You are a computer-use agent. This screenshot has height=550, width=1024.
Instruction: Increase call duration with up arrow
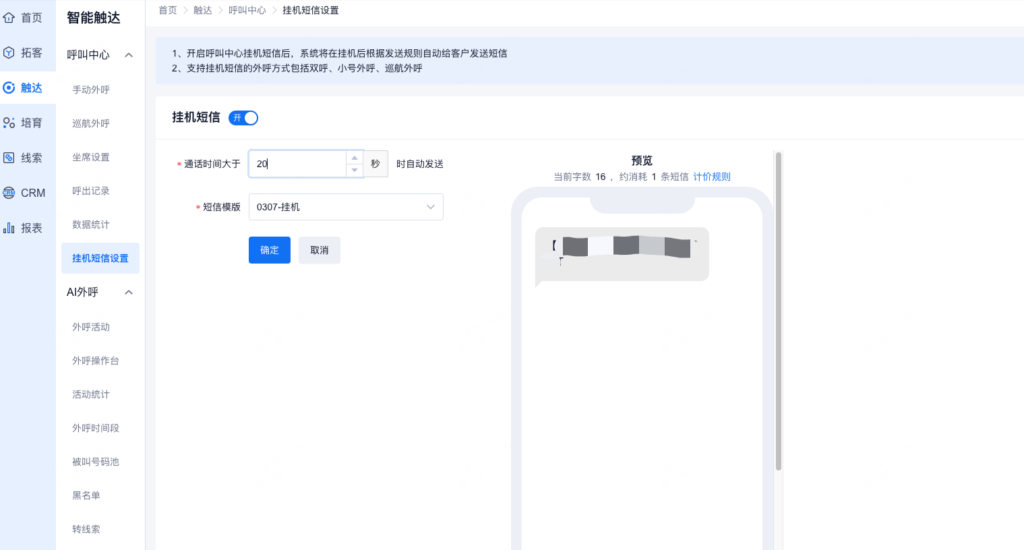tap(353, 157)
